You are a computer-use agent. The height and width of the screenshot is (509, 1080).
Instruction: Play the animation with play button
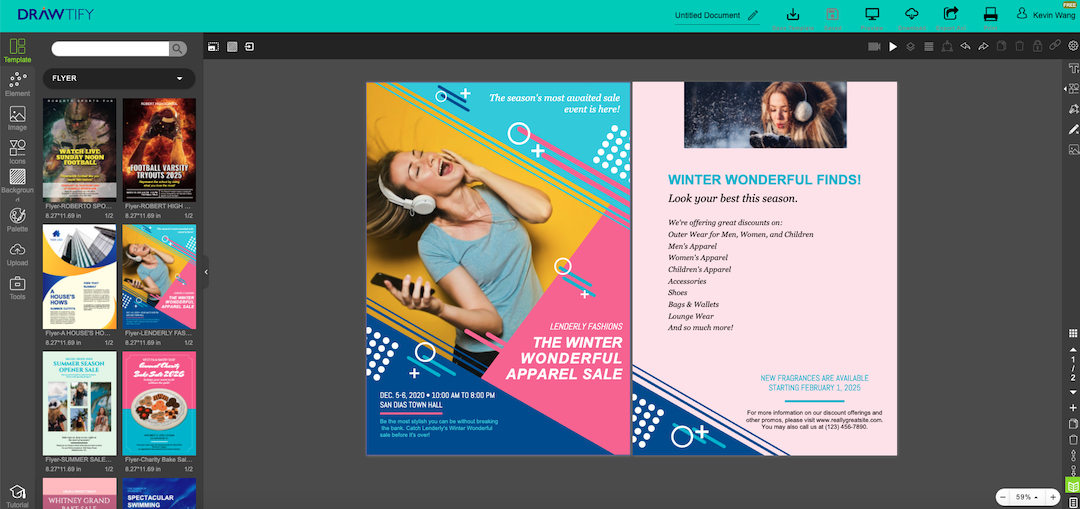893,47
